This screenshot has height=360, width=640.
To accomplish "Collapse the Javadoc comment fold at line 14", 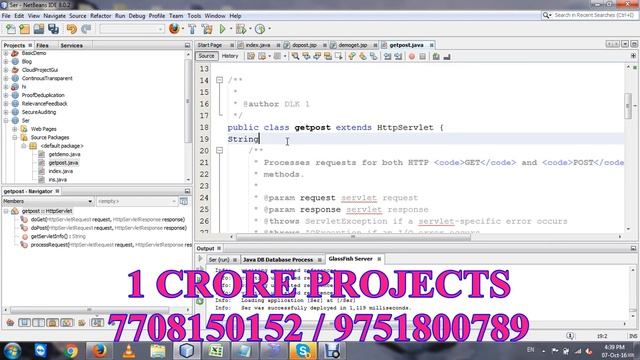I will [x=219, y=80].
